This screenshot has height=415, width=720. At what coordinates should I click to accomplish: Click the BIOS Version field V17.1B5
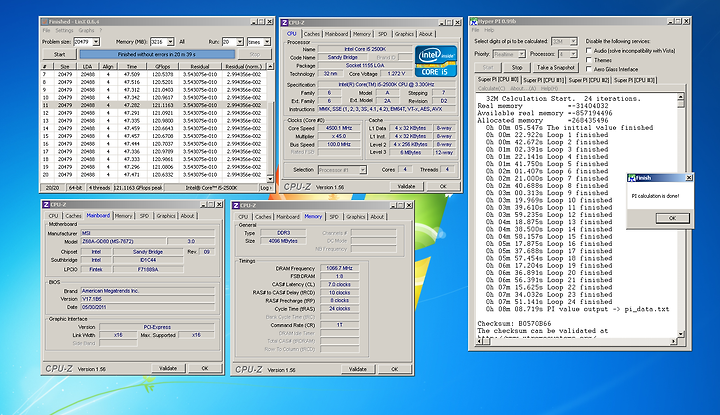147,299
